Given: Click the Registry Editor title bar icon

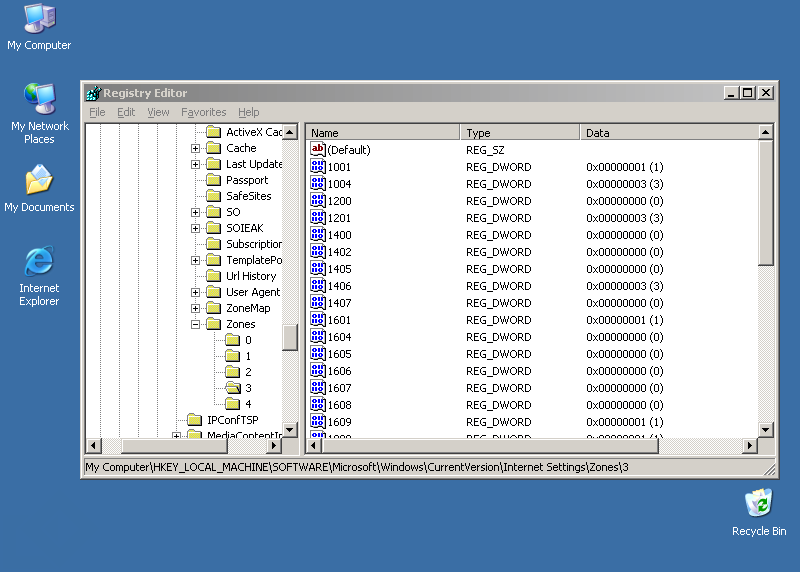Looking at the screenshot, I should [x=93, y=93].
